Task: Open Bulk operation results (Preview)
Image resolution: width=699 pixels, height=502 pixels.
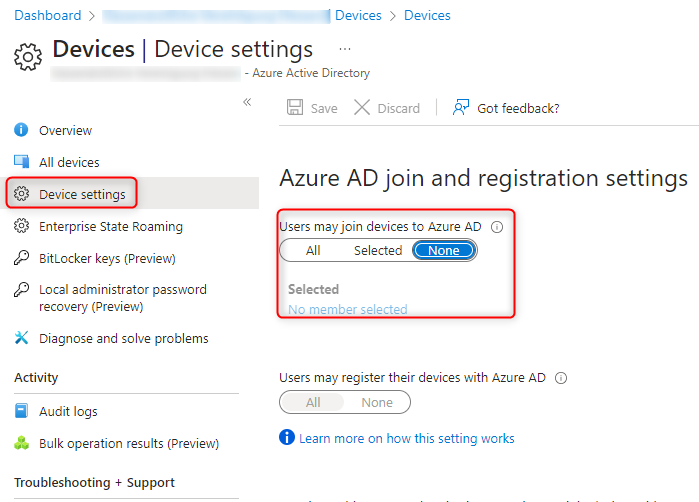Action: 129,444
